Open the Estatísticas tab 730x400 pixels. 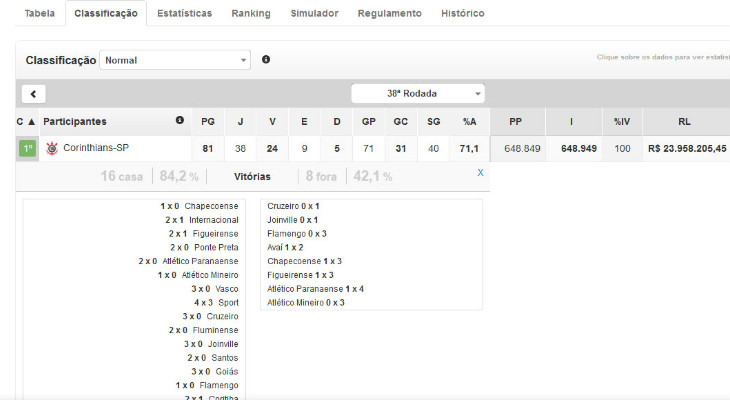coord(184,14)
